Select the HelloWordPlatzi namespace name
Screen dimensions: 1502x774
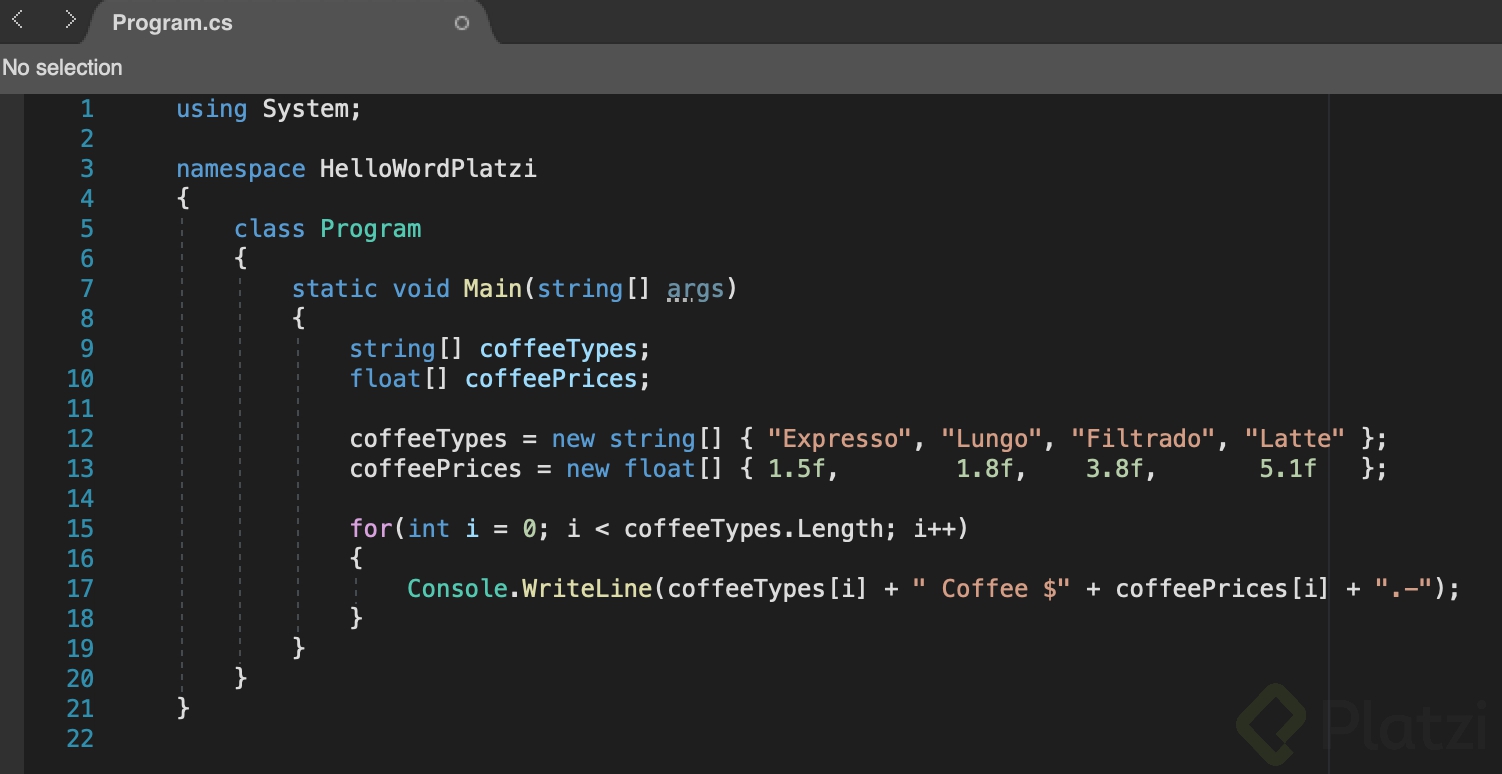point(427,168)
